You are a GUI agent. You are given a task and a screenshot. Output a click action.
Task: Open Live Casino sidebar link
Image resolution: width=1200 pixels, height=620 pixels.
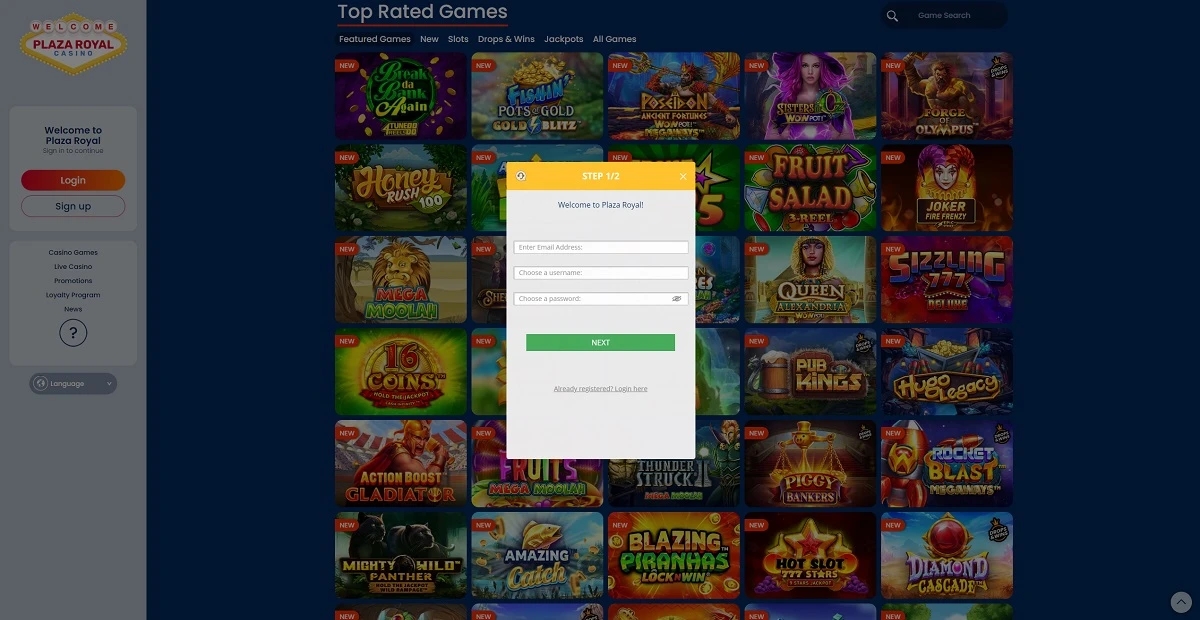tap(73, 267)
